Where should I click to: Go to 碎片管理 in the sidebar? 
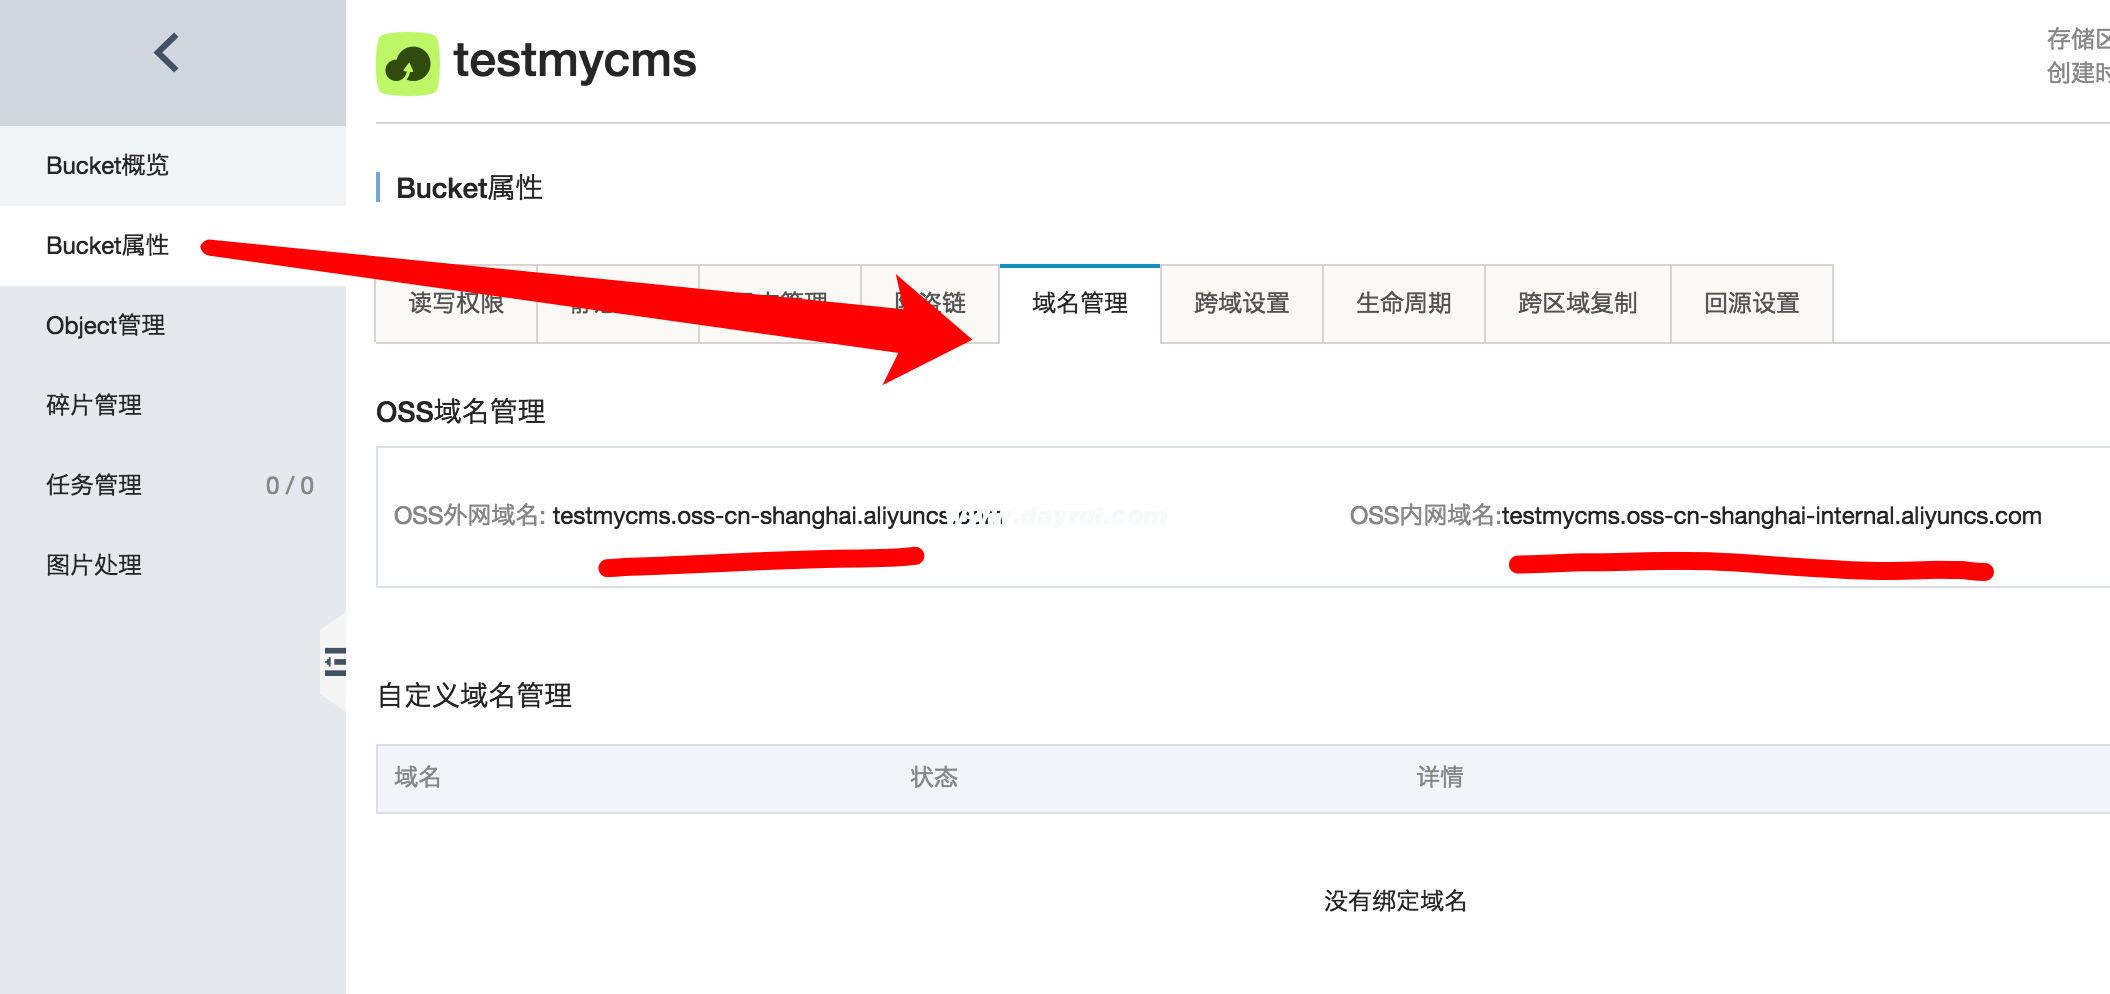pos(173,406)
